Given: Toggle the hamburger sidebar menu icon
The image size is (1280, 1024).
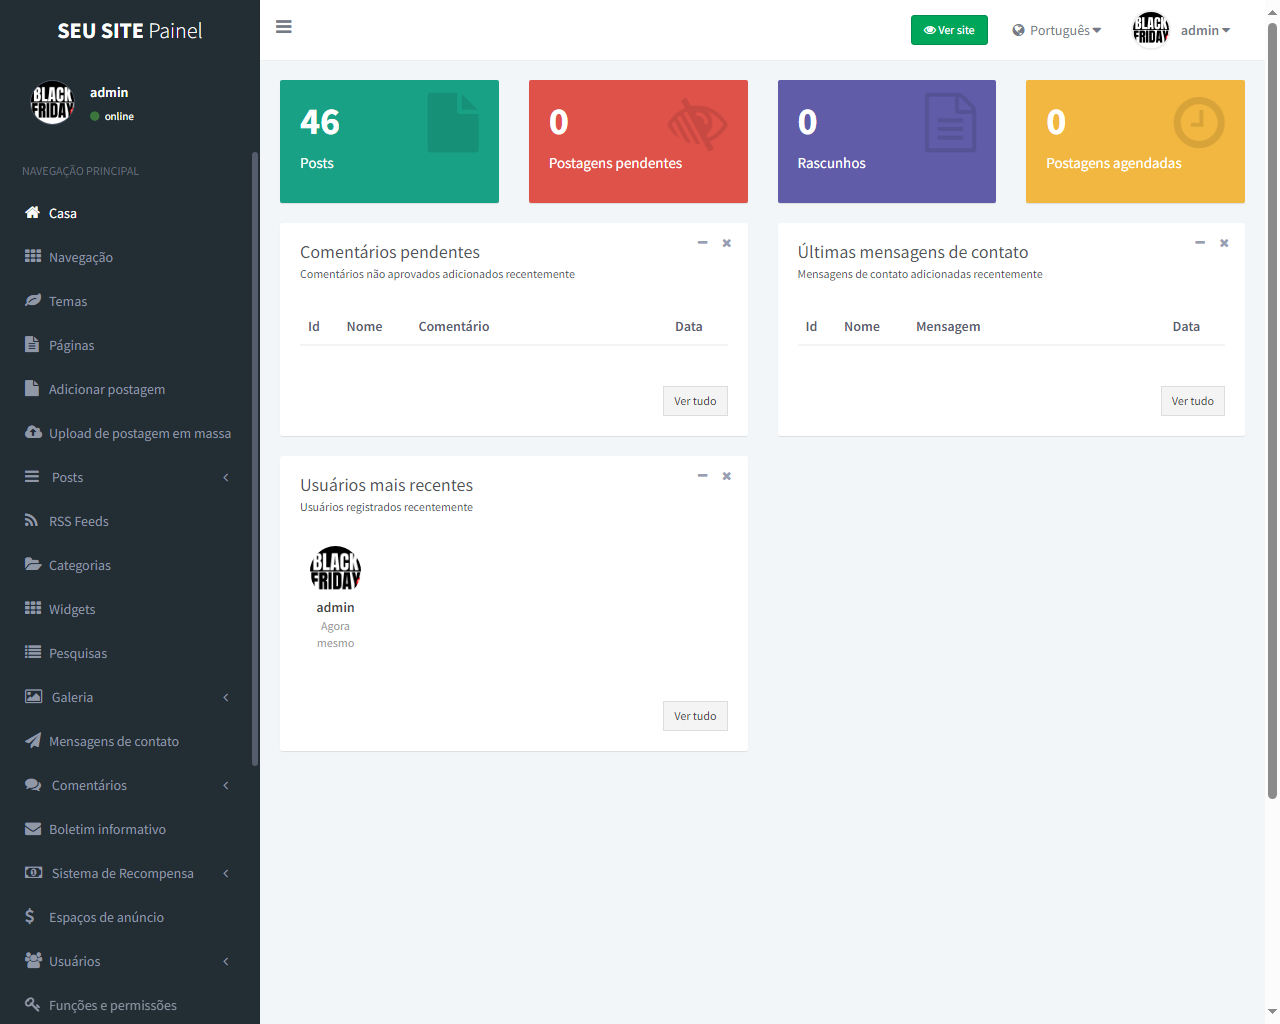Looking at the screenshot, I should [x=284, y=27].
